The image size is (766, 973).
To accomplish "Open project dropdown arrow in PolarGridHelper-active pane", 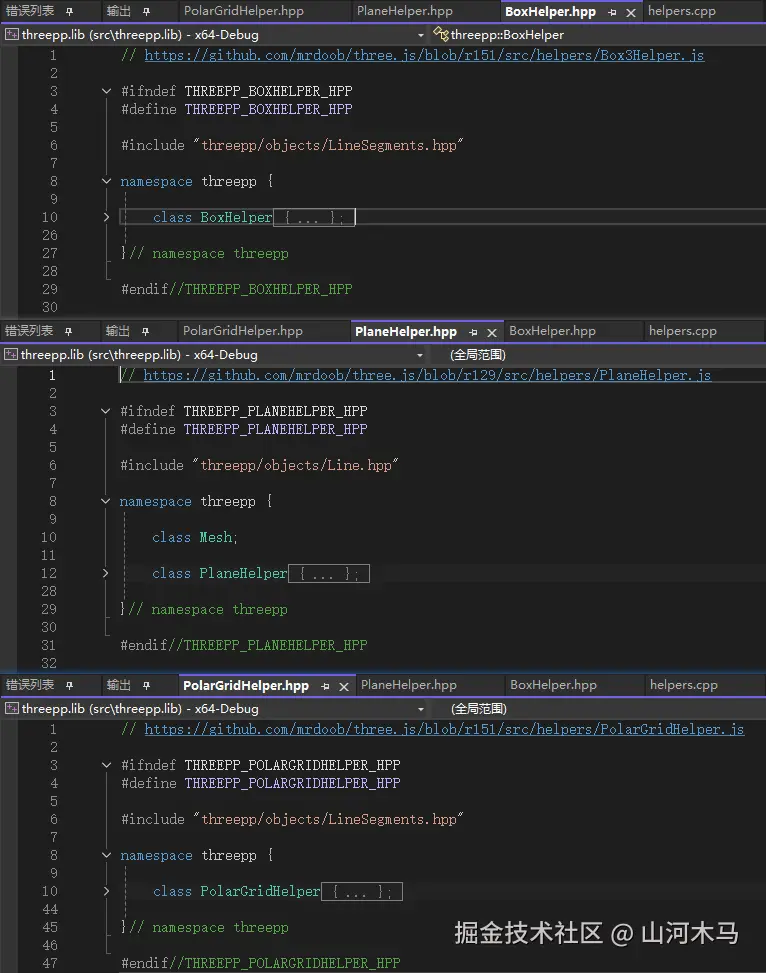I will [x=421, y=709].
